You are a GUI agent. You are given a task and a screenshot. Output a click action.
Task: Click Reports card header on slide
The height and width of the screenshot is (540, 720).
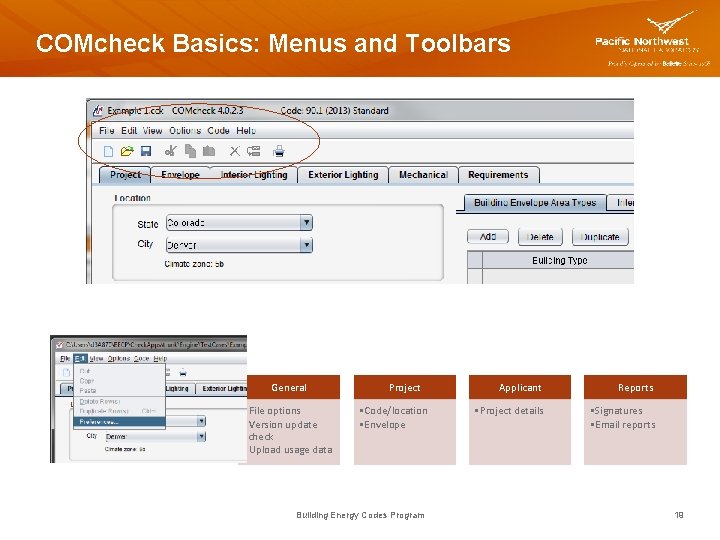[x=636, y=387]
